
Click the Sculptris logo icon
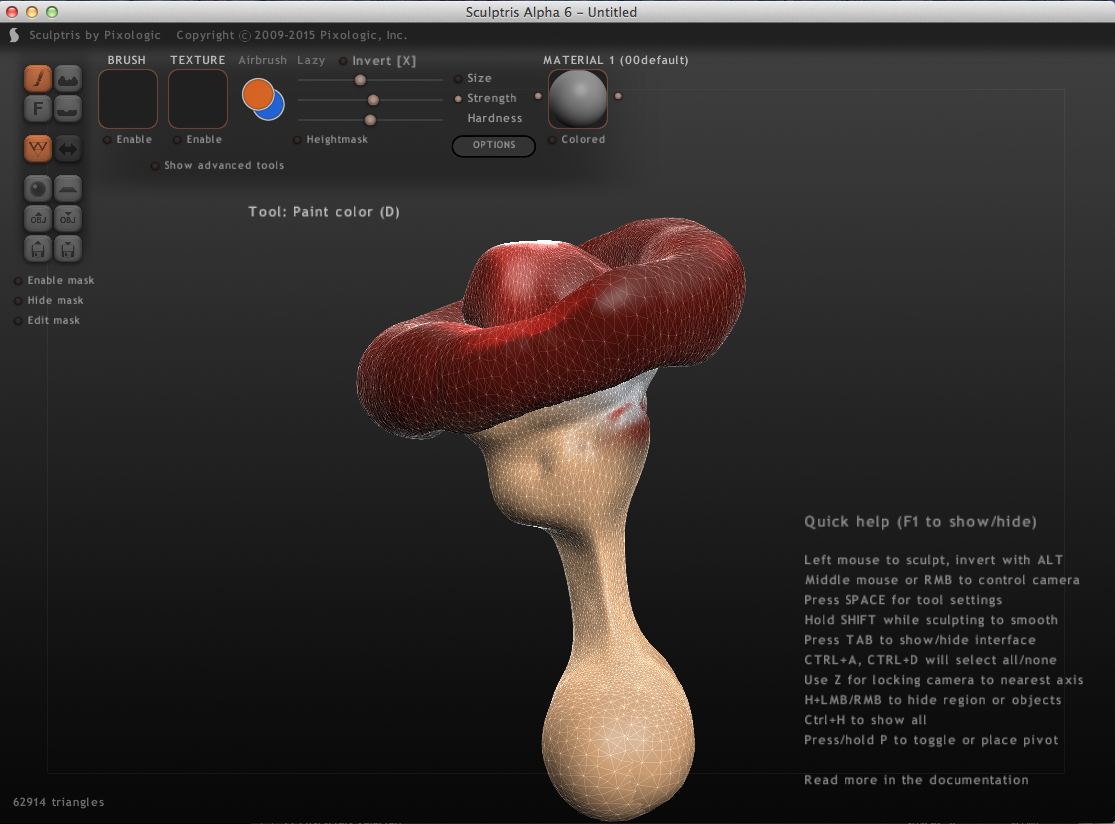click(x=14, y=35)
